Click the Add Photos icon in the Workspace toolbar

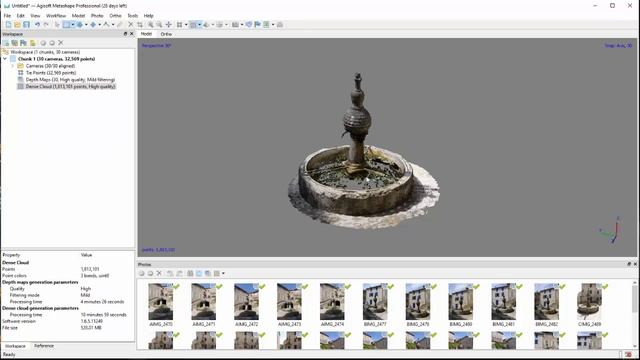point(15,43)
